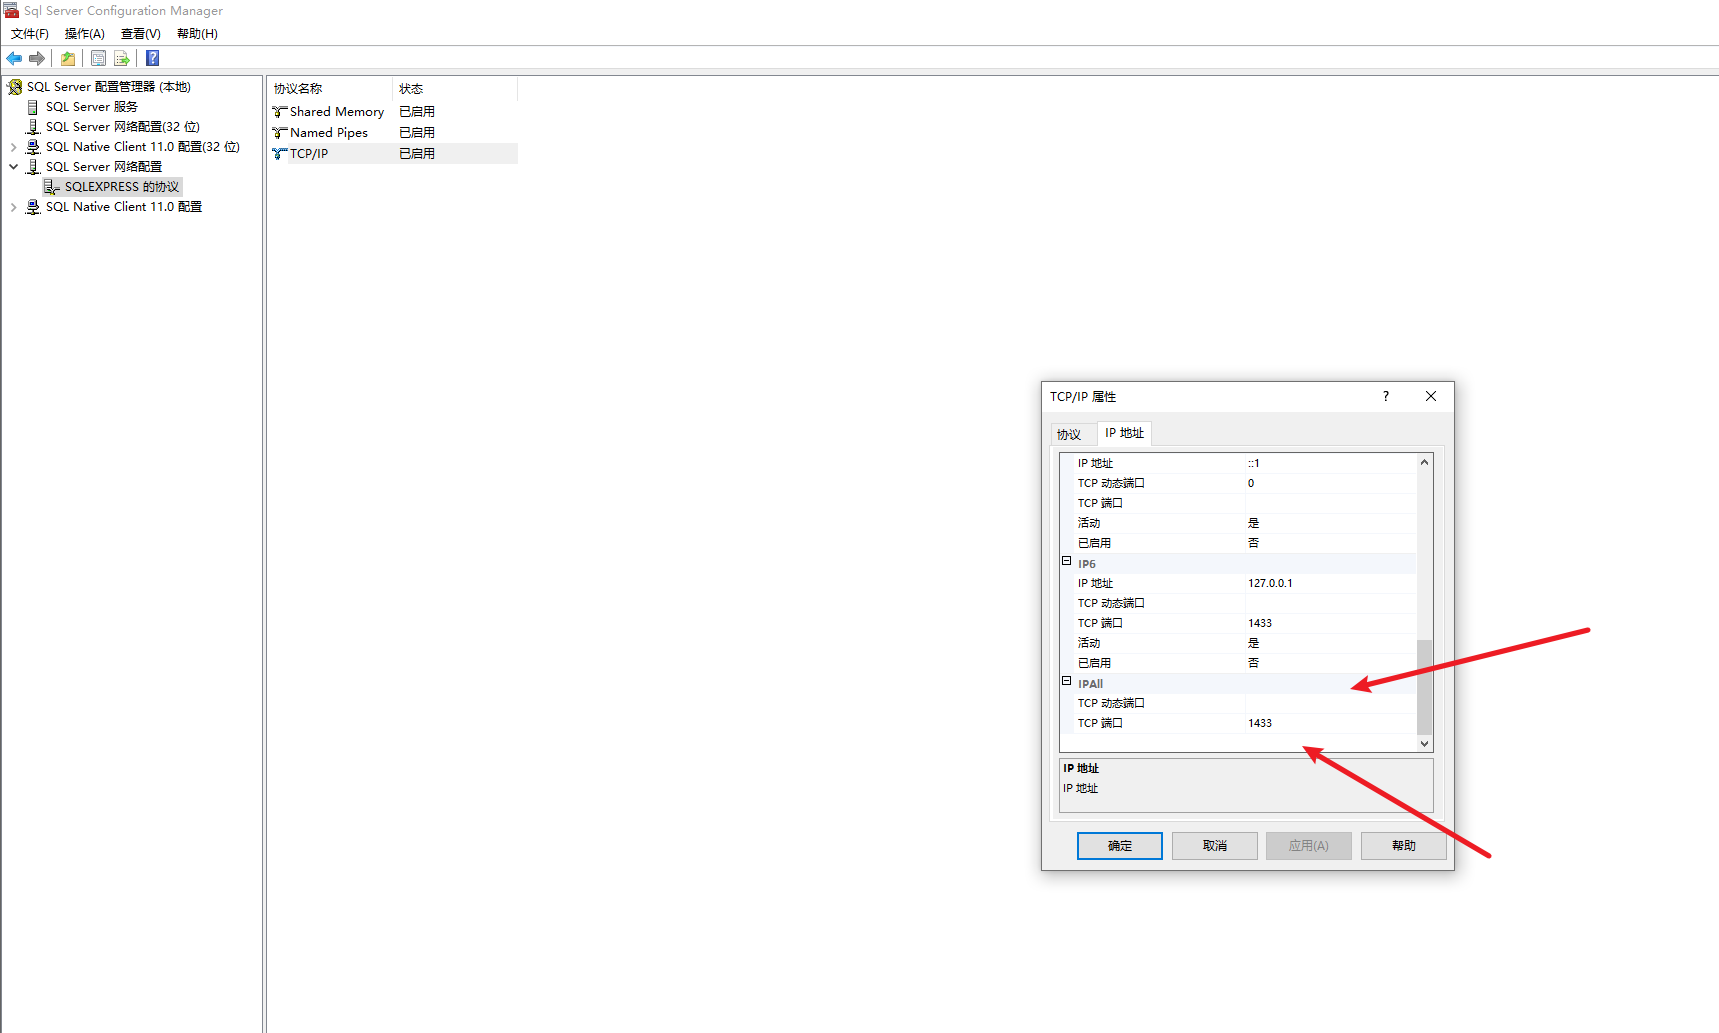Viewport: 1719px width, 1033px height.
Task: Select the SQL Server 服务 tree node
Action: (91, 107)
